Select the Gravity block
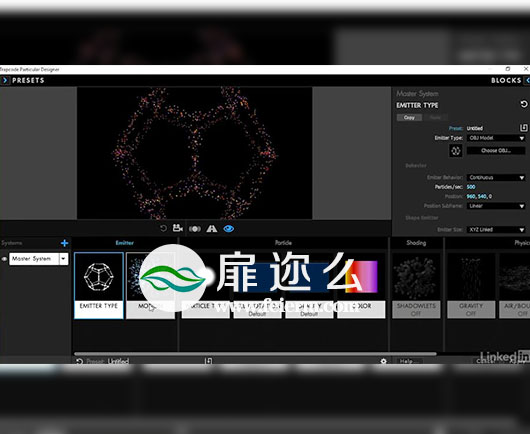 click(471, 285)
